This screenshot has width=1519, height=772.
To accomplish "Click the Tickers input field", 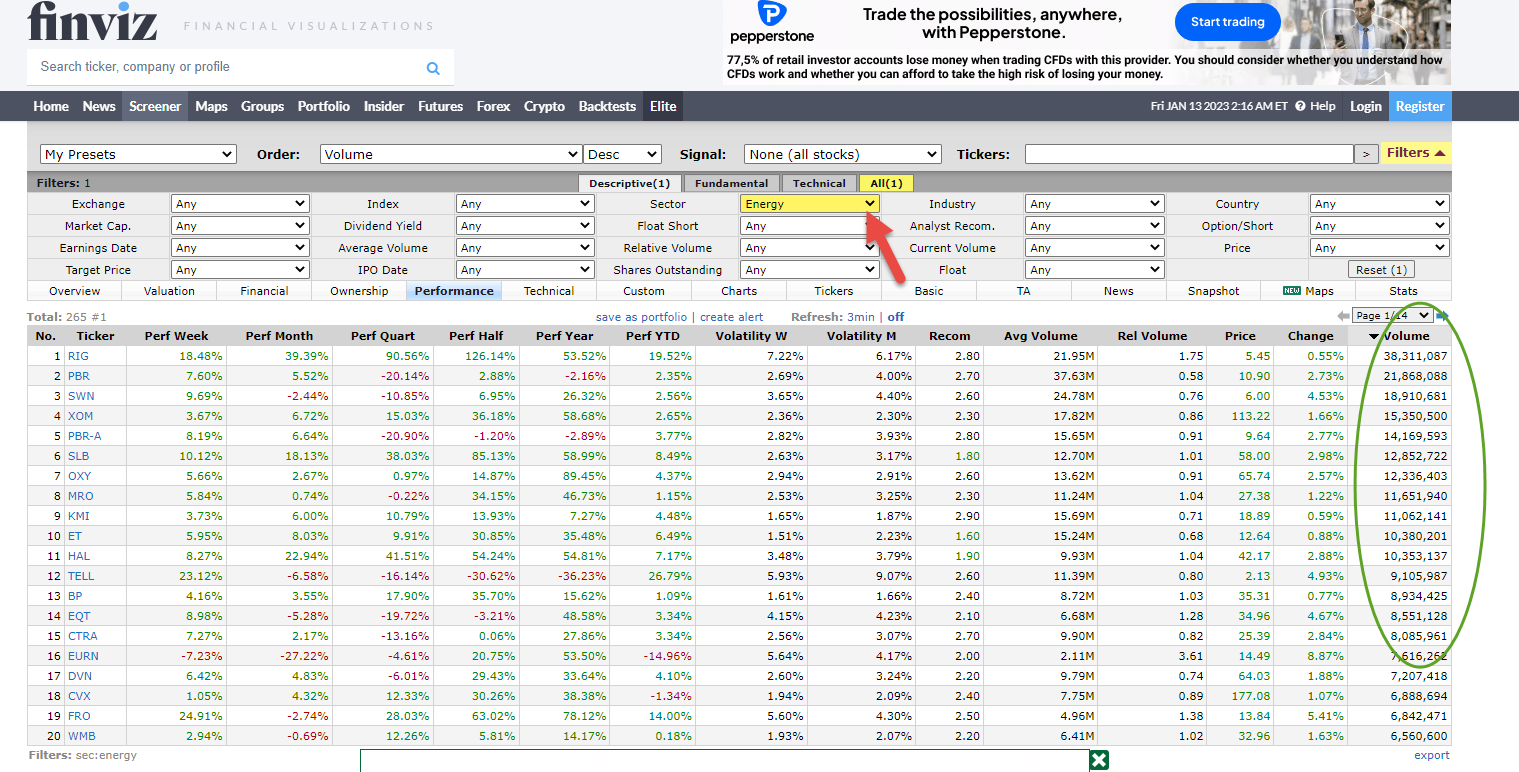I will 1189,154.
